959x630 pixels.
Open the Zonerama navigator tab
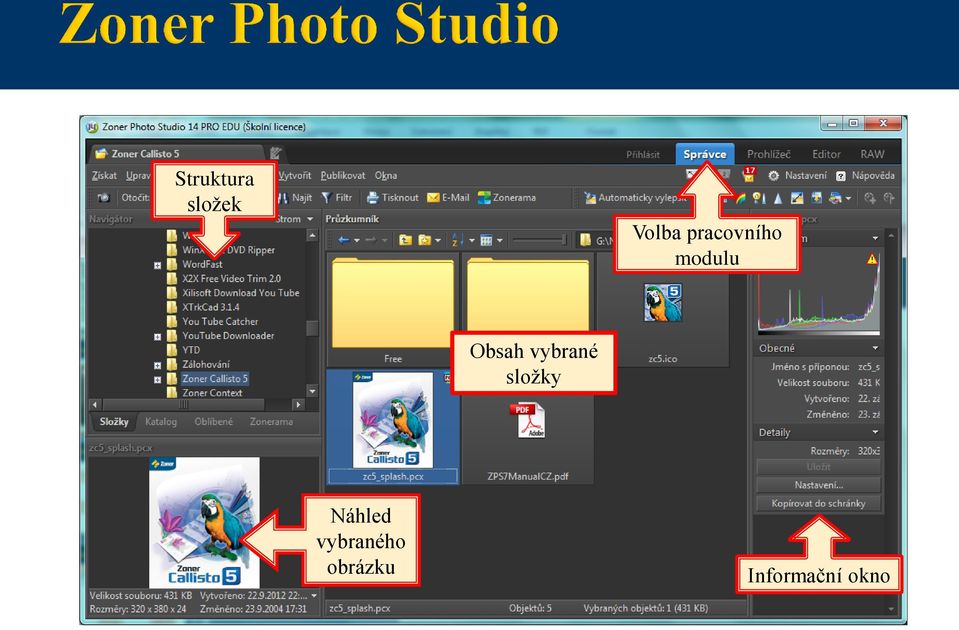coord(271,421)
